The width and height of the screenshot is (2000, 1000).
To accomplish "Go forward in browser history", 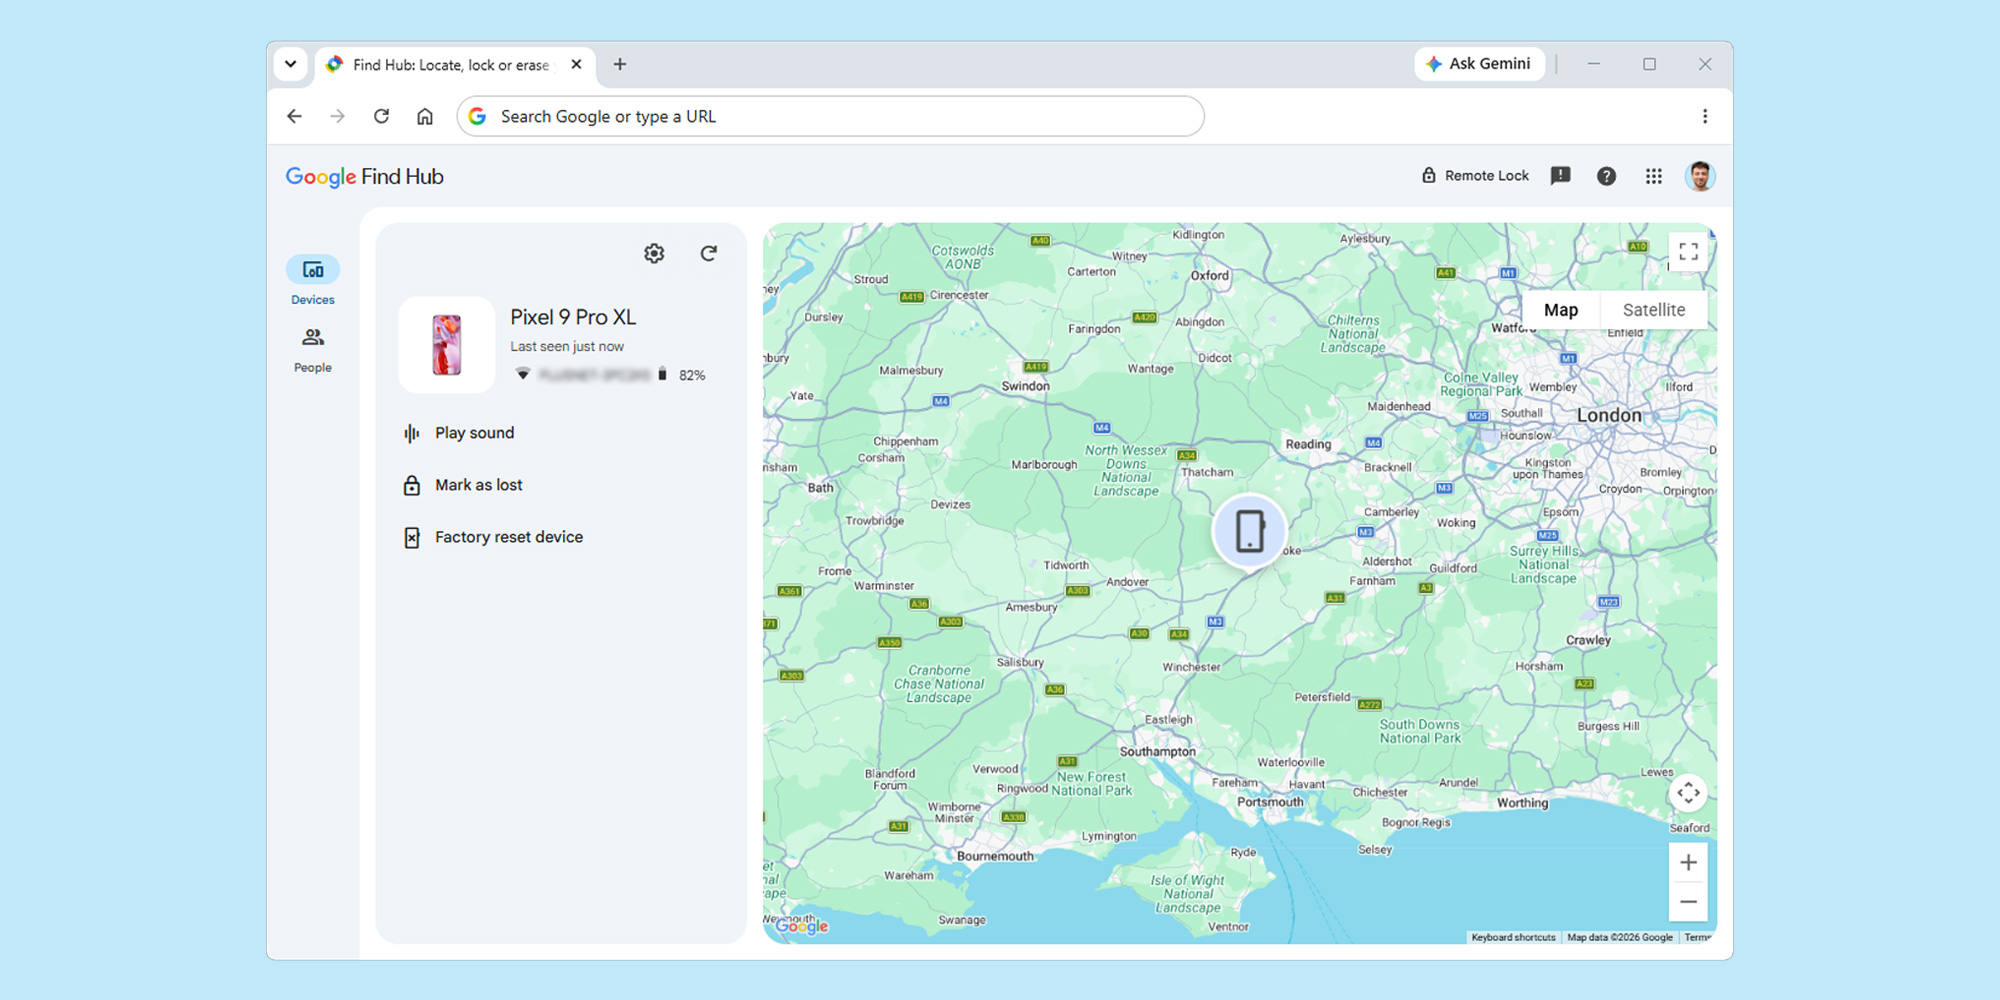I will 338,116.
